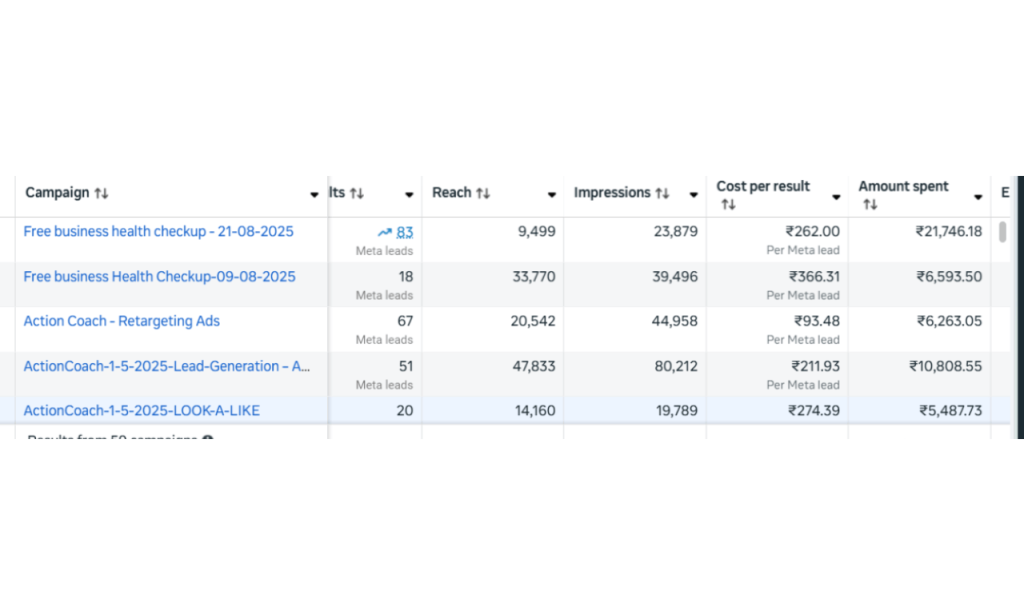Click sort arrows on Results column
Image resolution: width=1024 pixels, height=615 pixels.
tap(357, 193)
